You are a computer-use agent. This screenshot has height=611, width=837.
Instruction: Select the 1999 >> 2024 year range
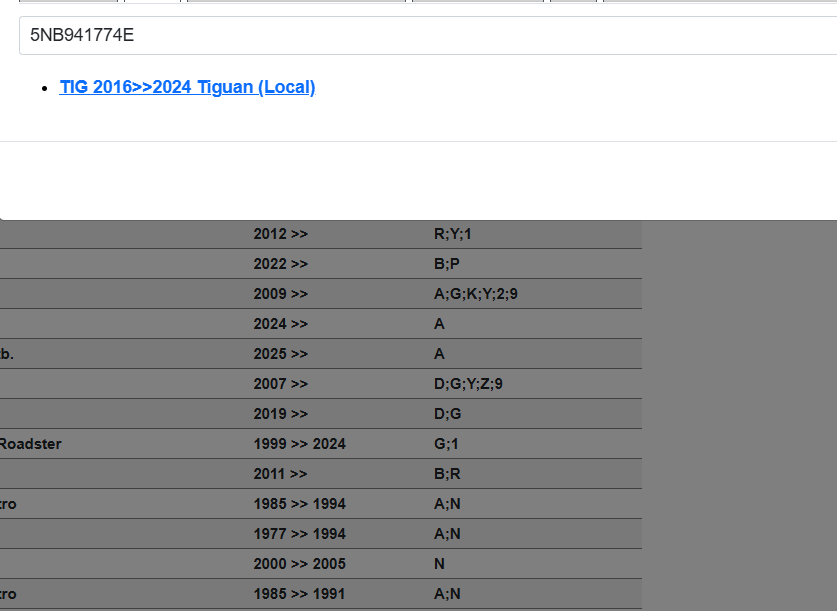tap(300, 444)
